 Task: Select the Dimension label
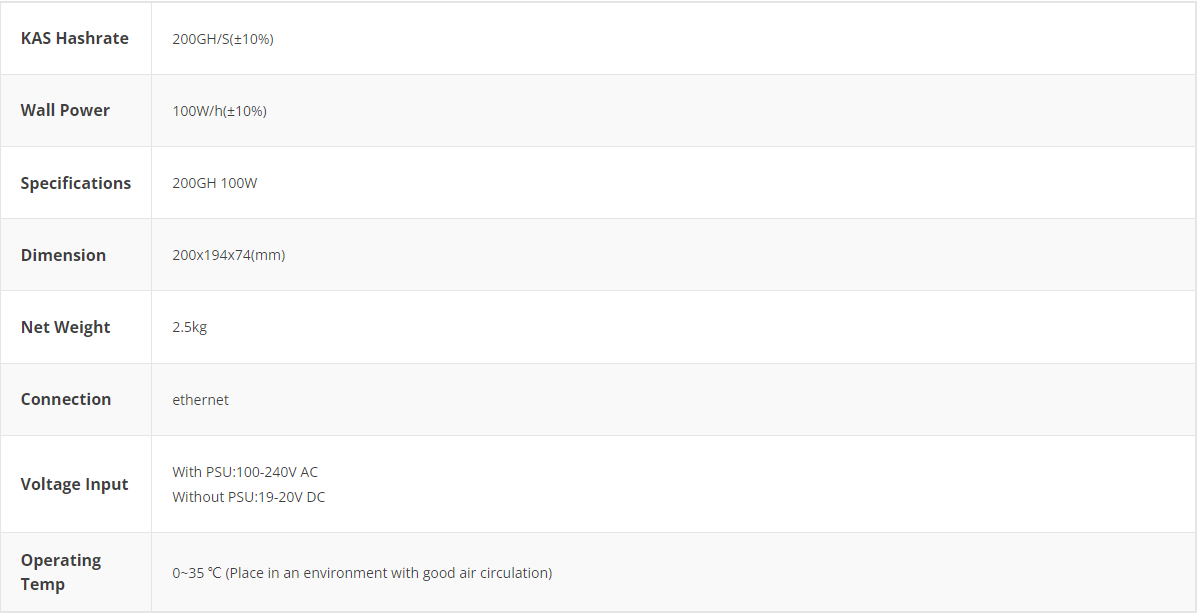[63, 255]
